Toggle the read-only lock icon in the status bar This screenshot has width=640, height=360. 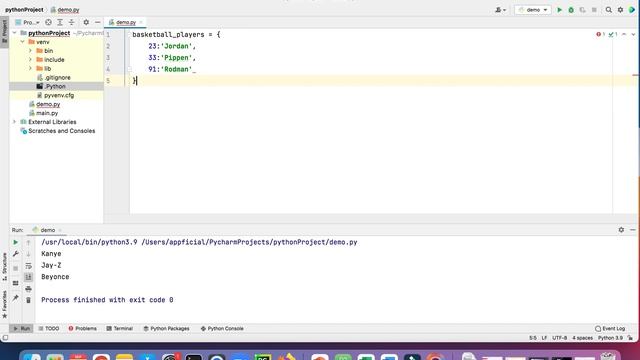click(x=631, y=338)
